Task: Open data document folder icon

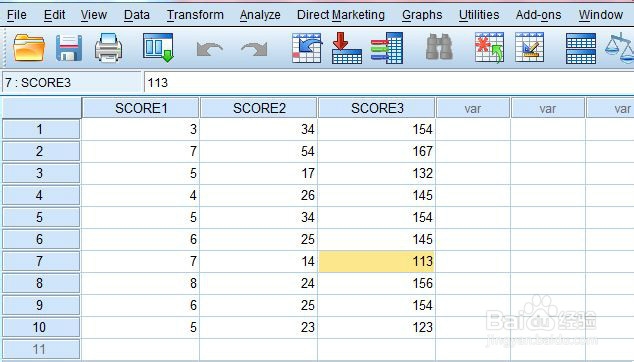Action: pos(29,48)
